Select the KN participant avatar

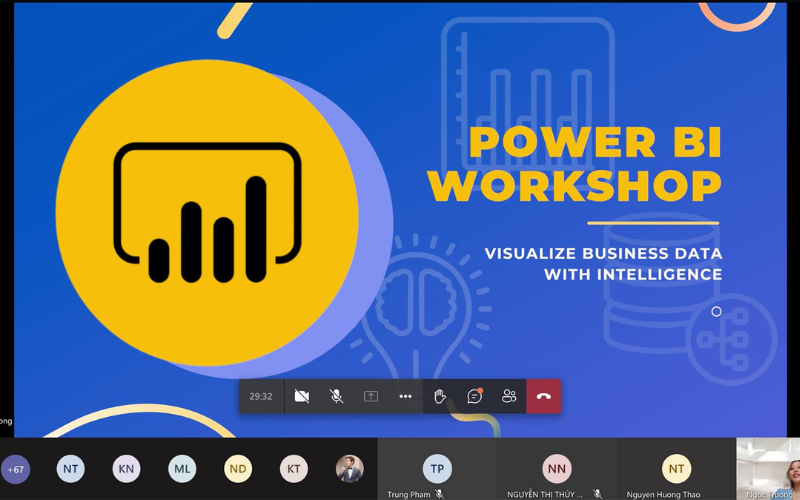[126, 469]
